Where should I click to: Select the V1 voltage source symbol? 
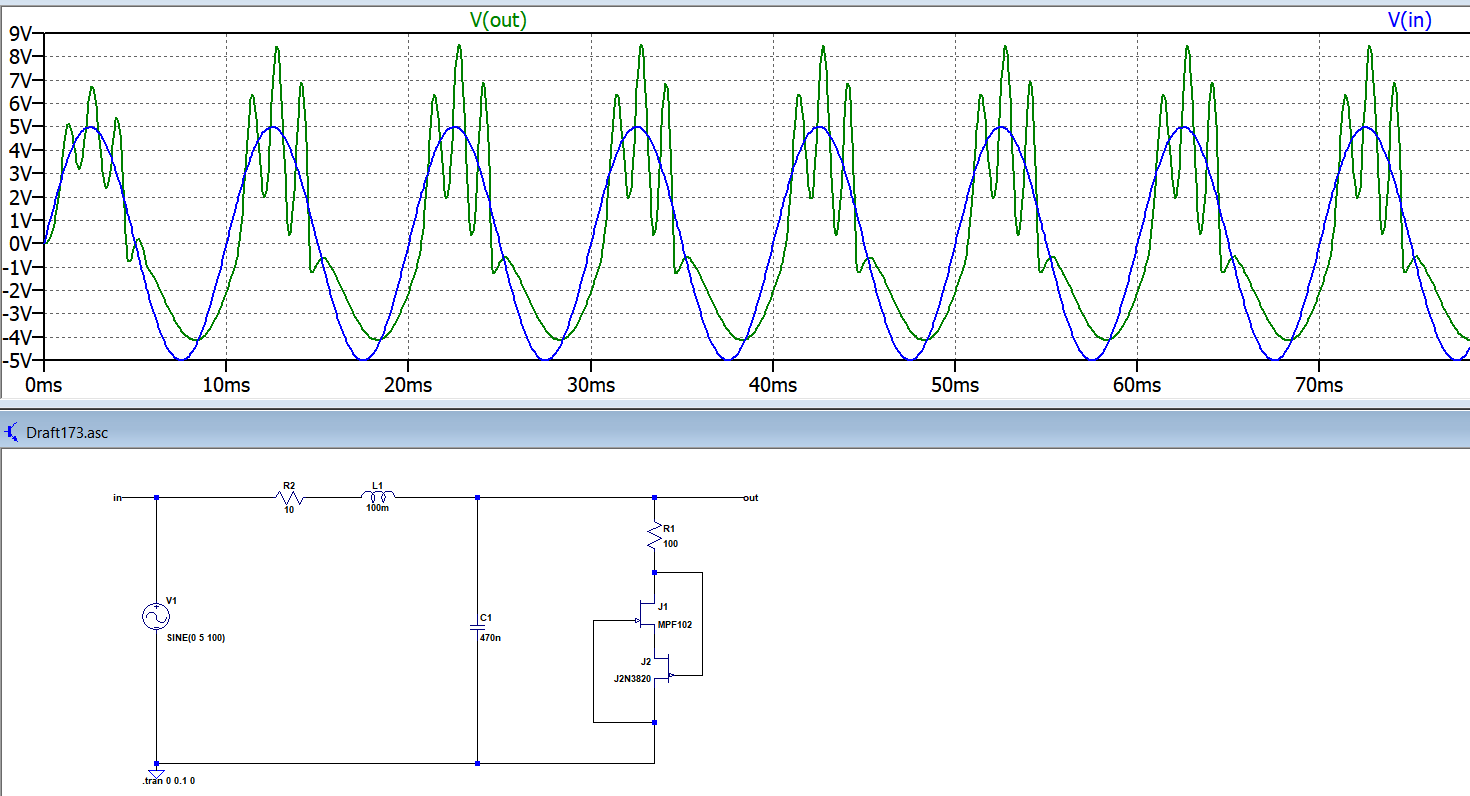157,617
